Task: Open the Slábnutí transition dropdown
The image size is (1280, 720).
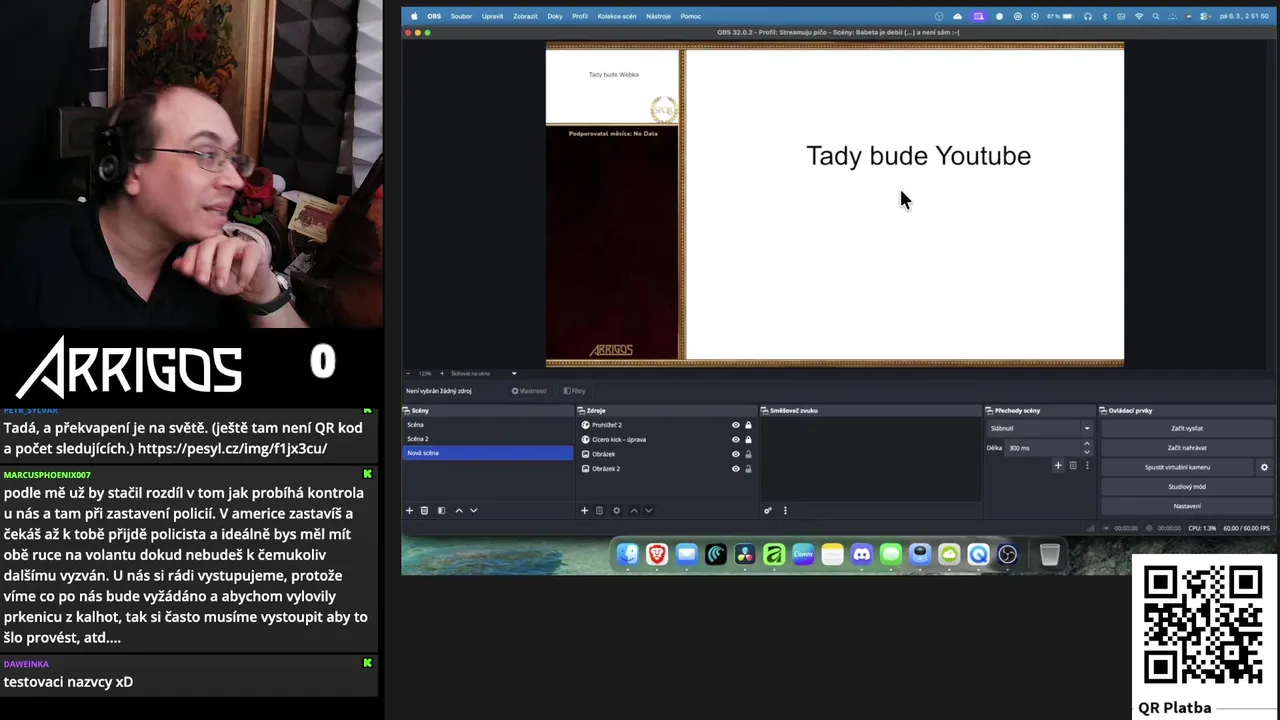Action: click(x=1039, y=428)
